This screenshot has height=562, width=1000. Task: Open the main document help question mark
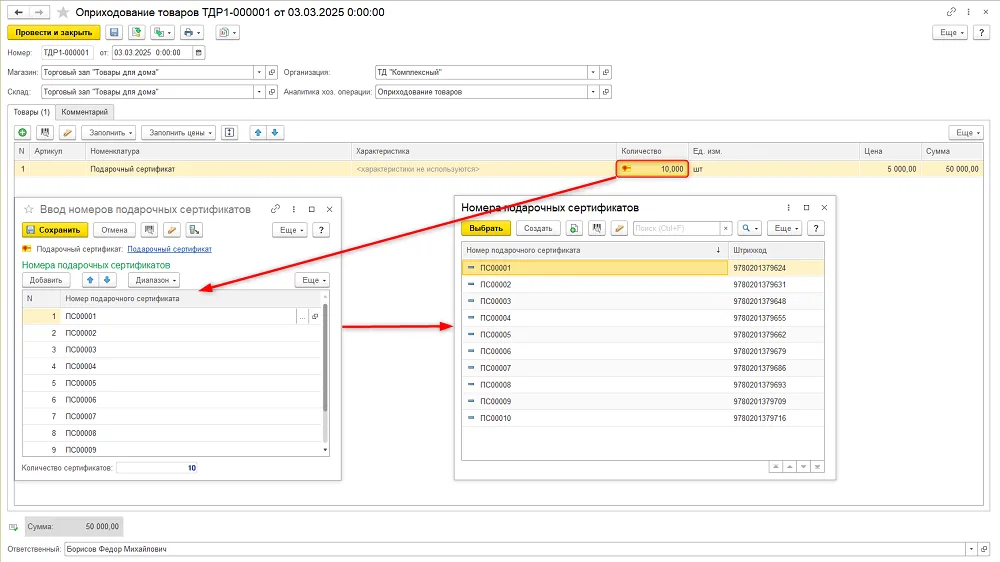981,33
